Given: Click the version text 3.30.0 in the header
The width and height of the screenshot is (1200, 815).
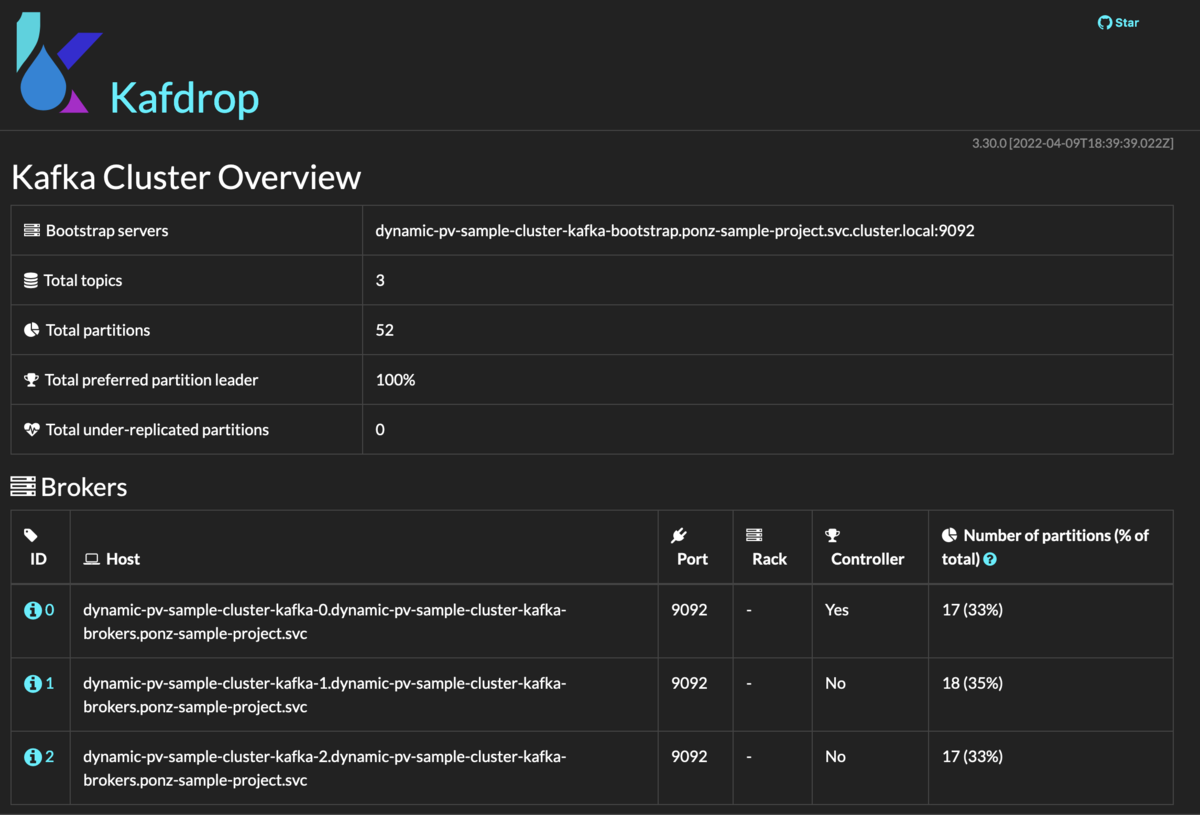Looking at the screenshot, I should coord(991,143).
